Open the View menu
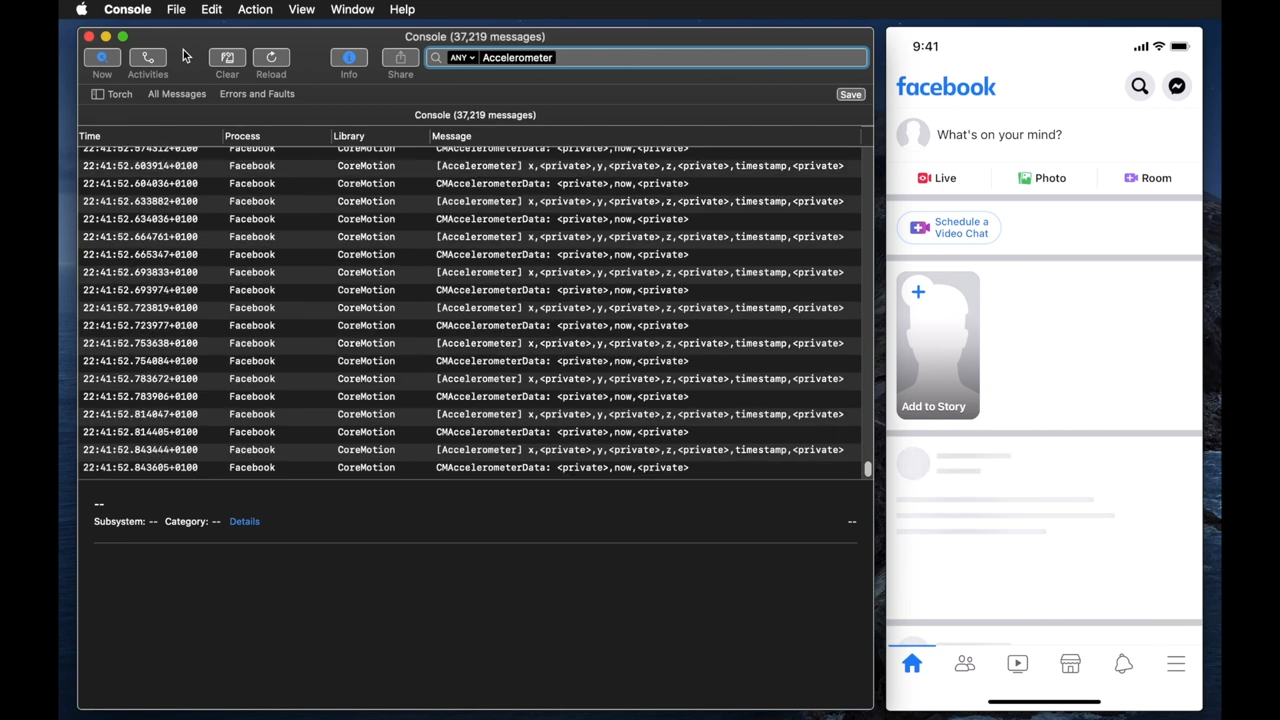The width and height of the screenshot is (1280, 720). tap(301, 9)
